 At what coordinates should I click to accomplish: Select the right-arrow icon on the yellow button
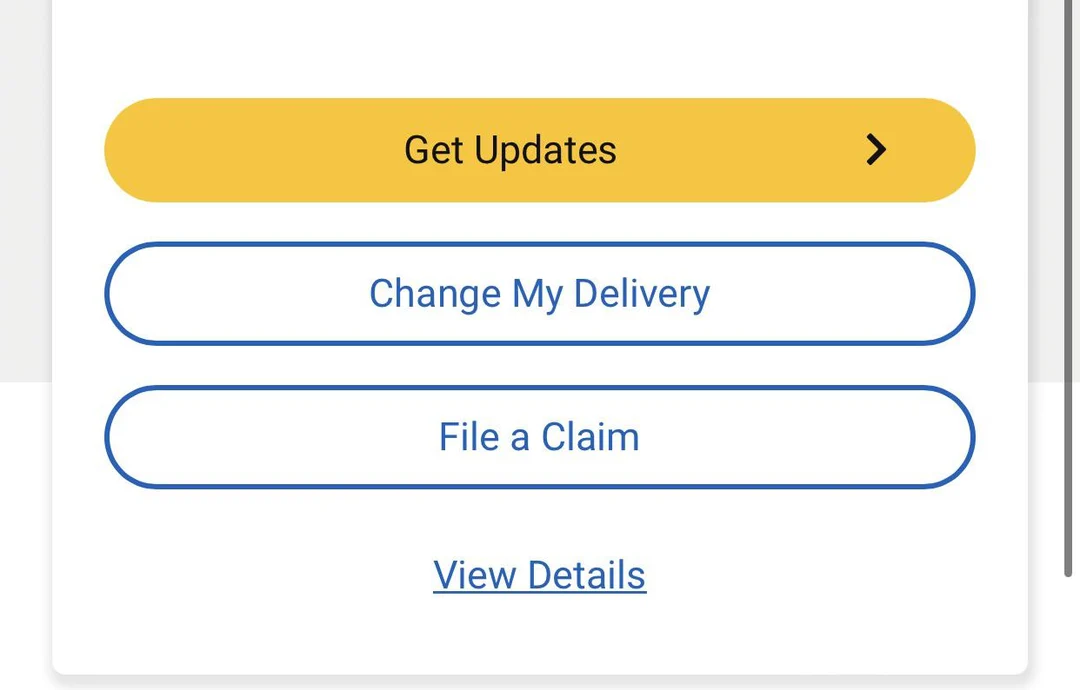pos(876,149)
